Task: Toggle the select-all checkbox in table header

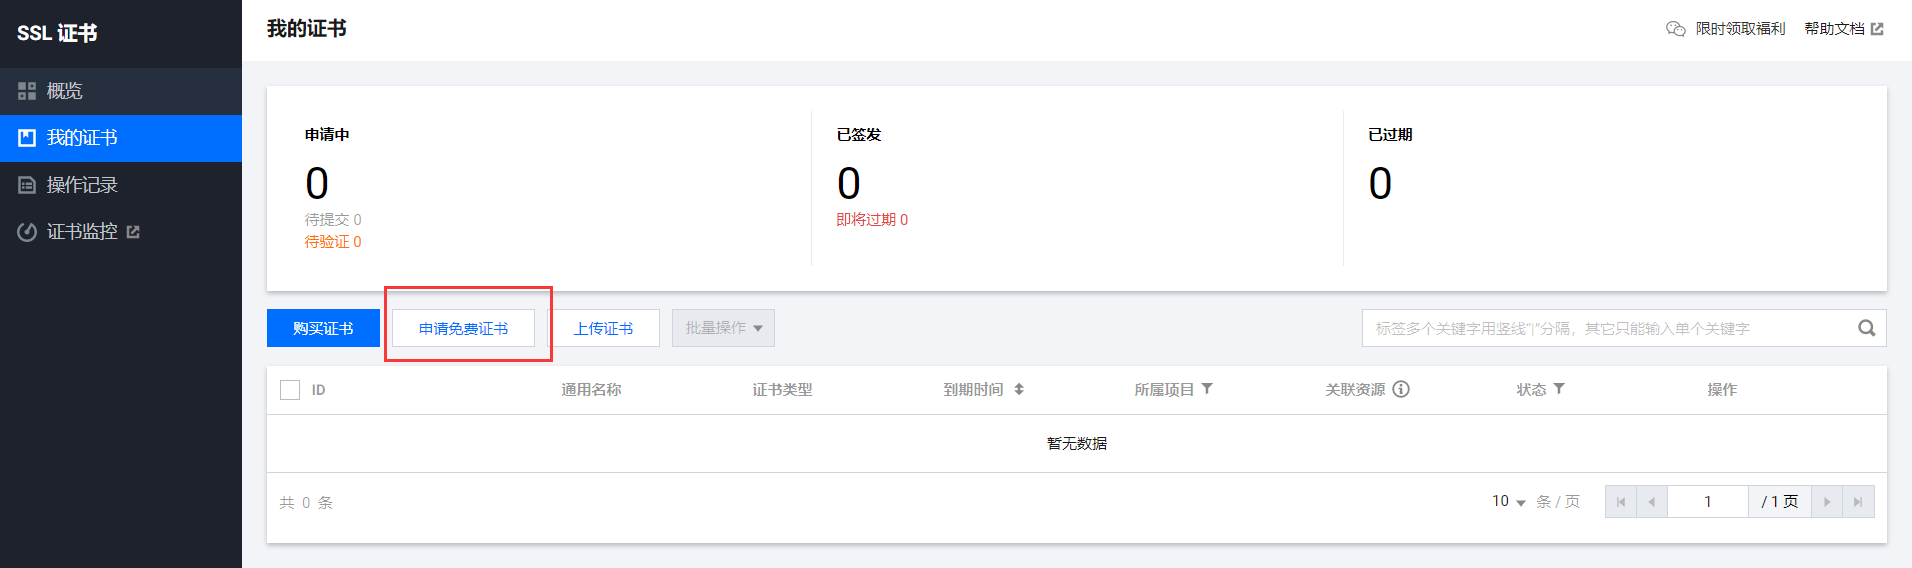Action: point(290,390)
